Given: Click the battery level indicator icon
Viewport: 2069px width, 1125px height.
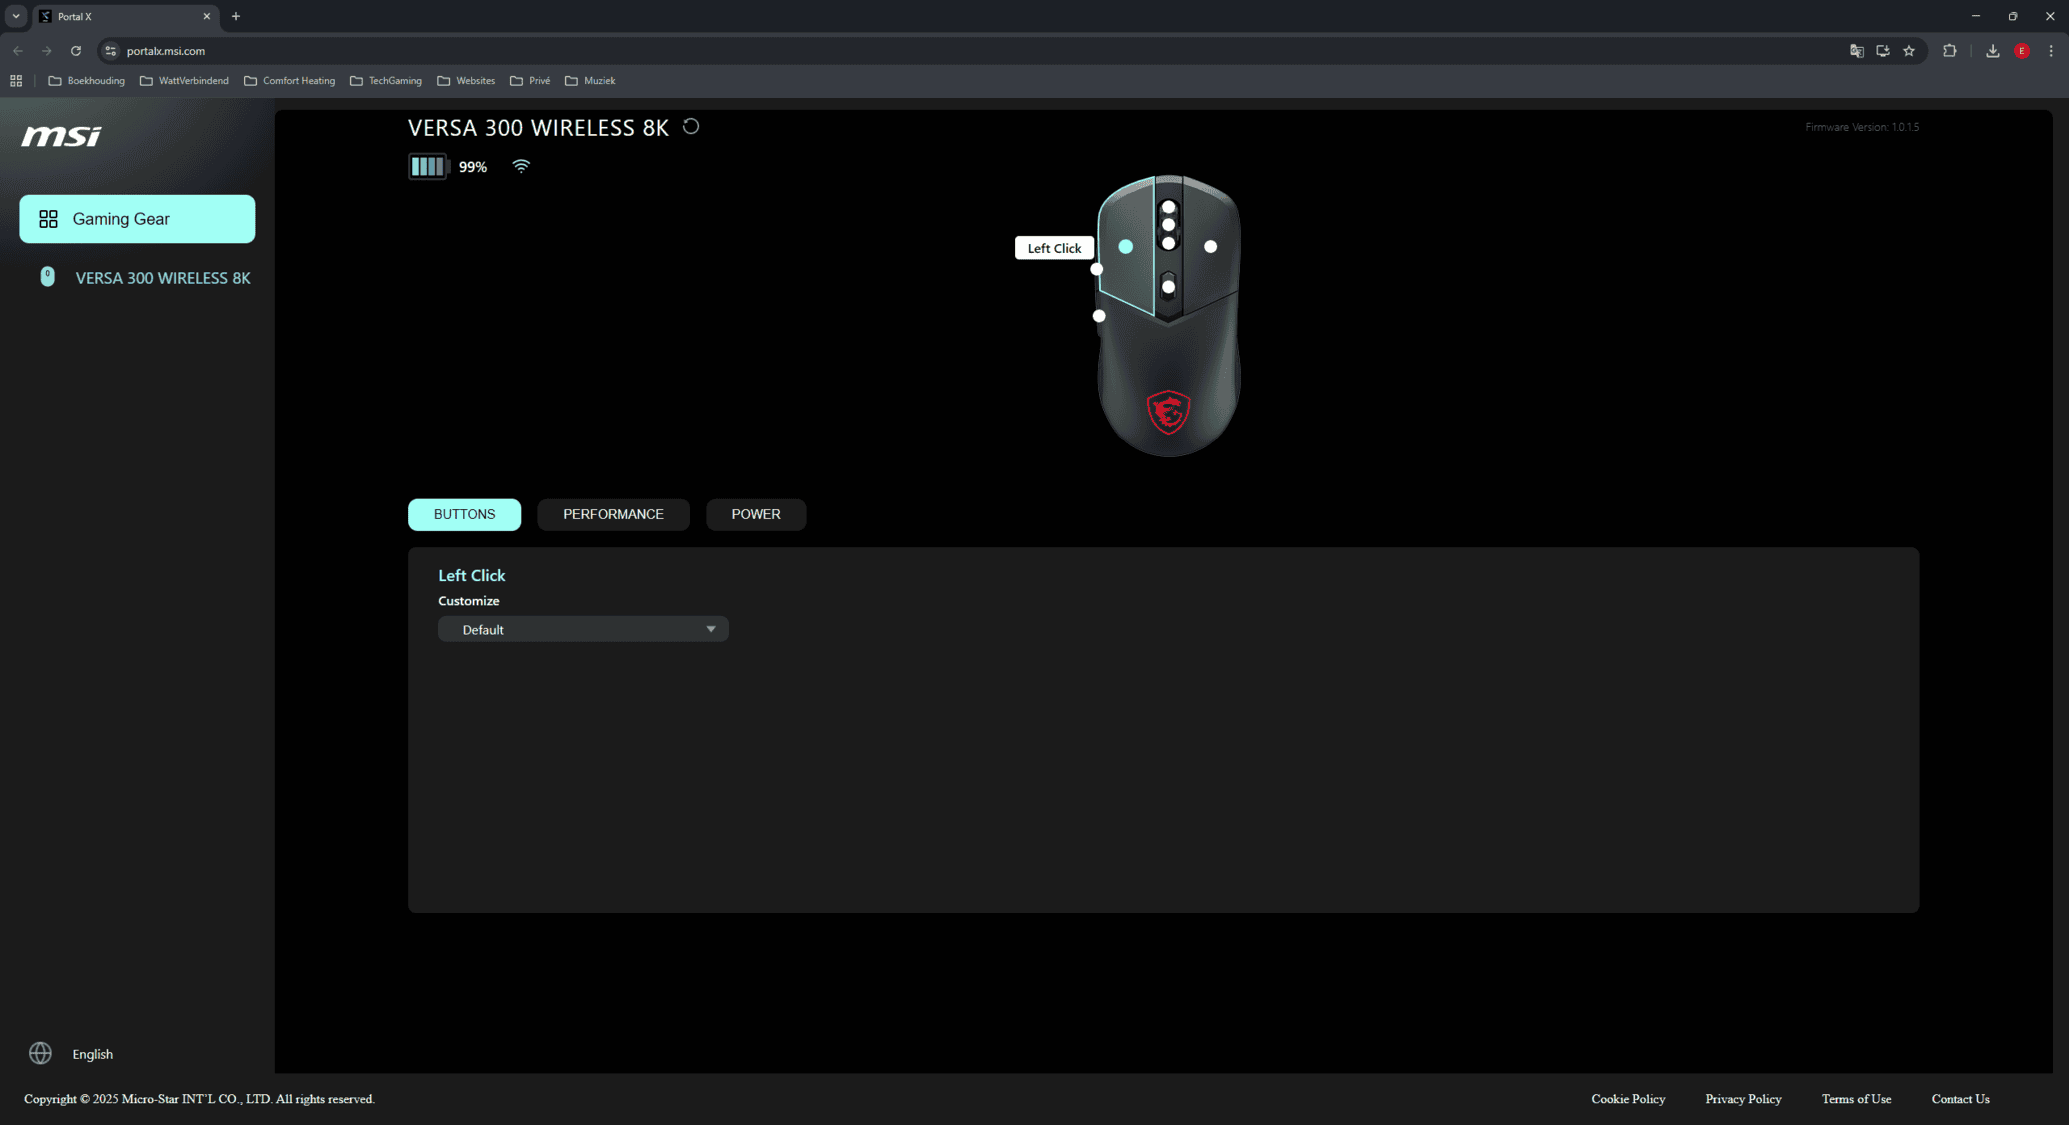Looking at the screenshot, I should 428,167.
